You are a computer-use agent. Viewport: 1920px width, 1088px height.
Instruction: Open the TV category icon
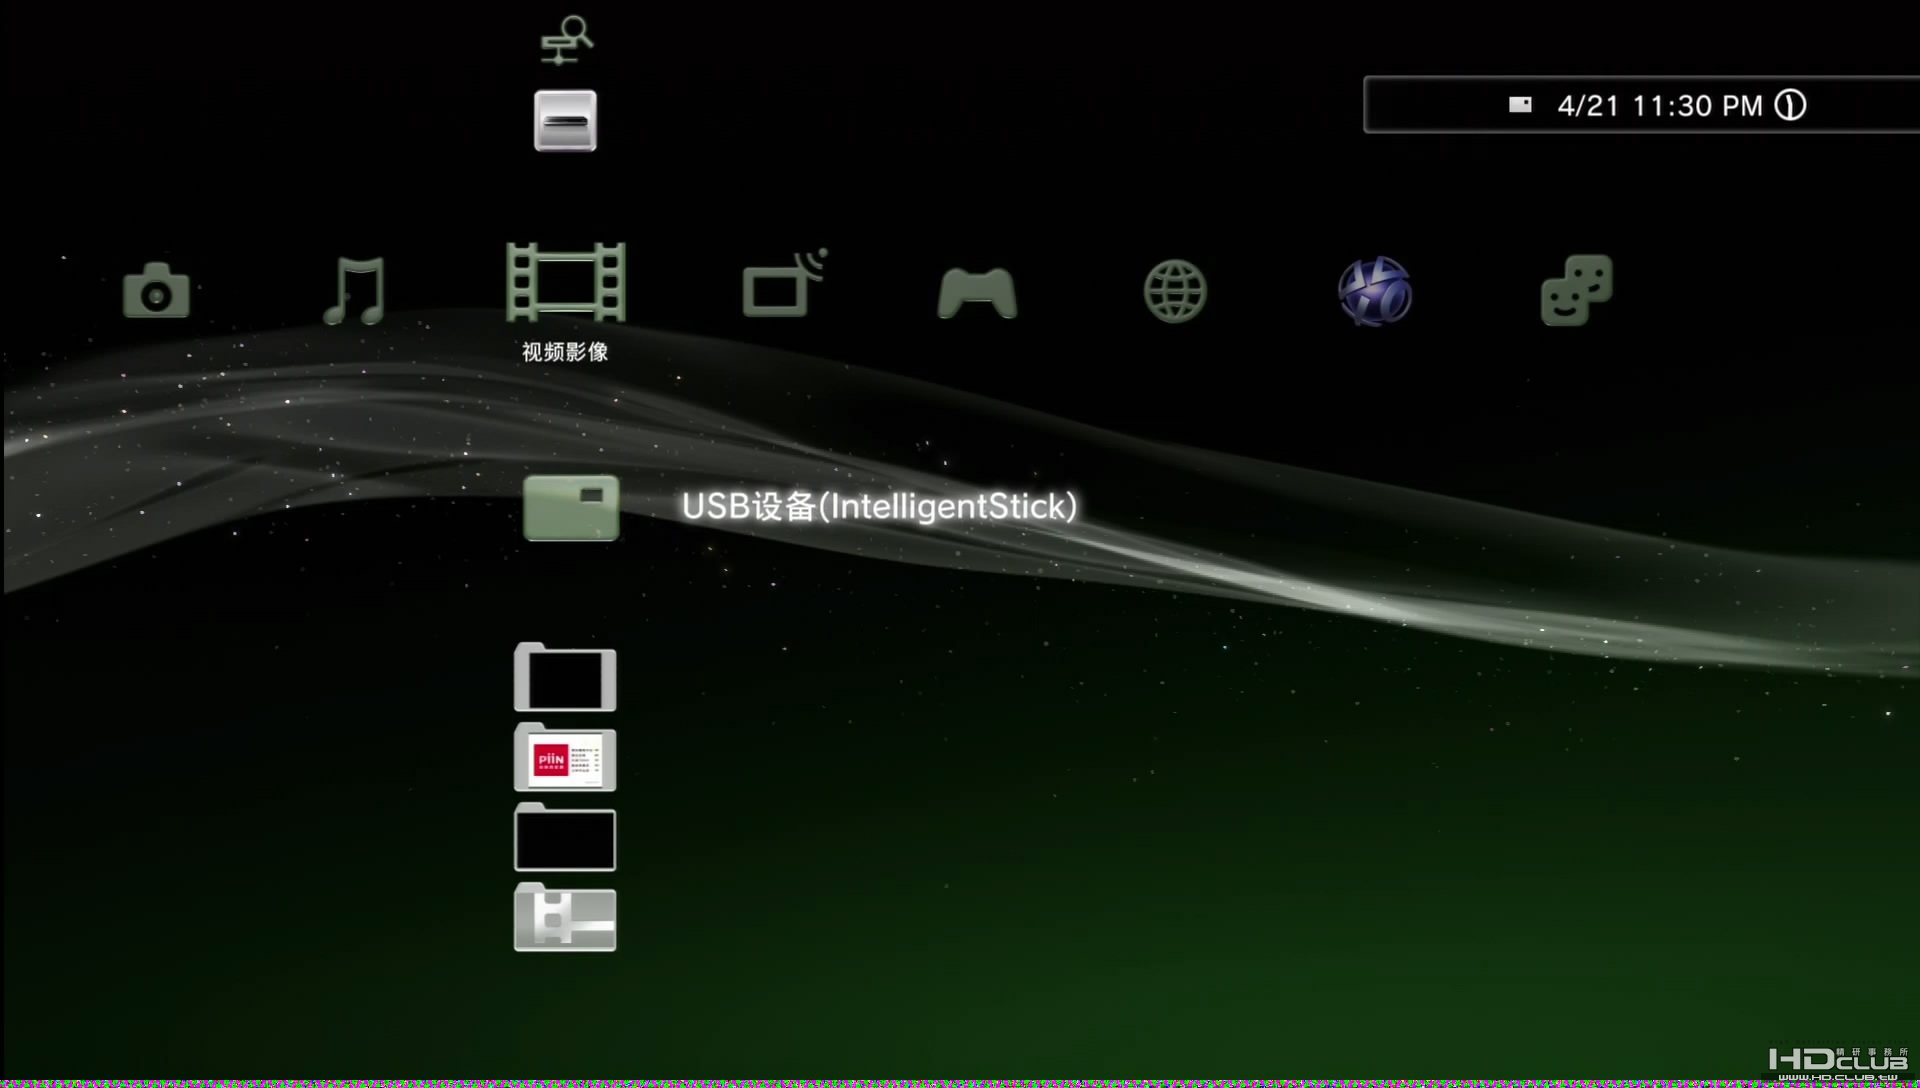(785, 283)
